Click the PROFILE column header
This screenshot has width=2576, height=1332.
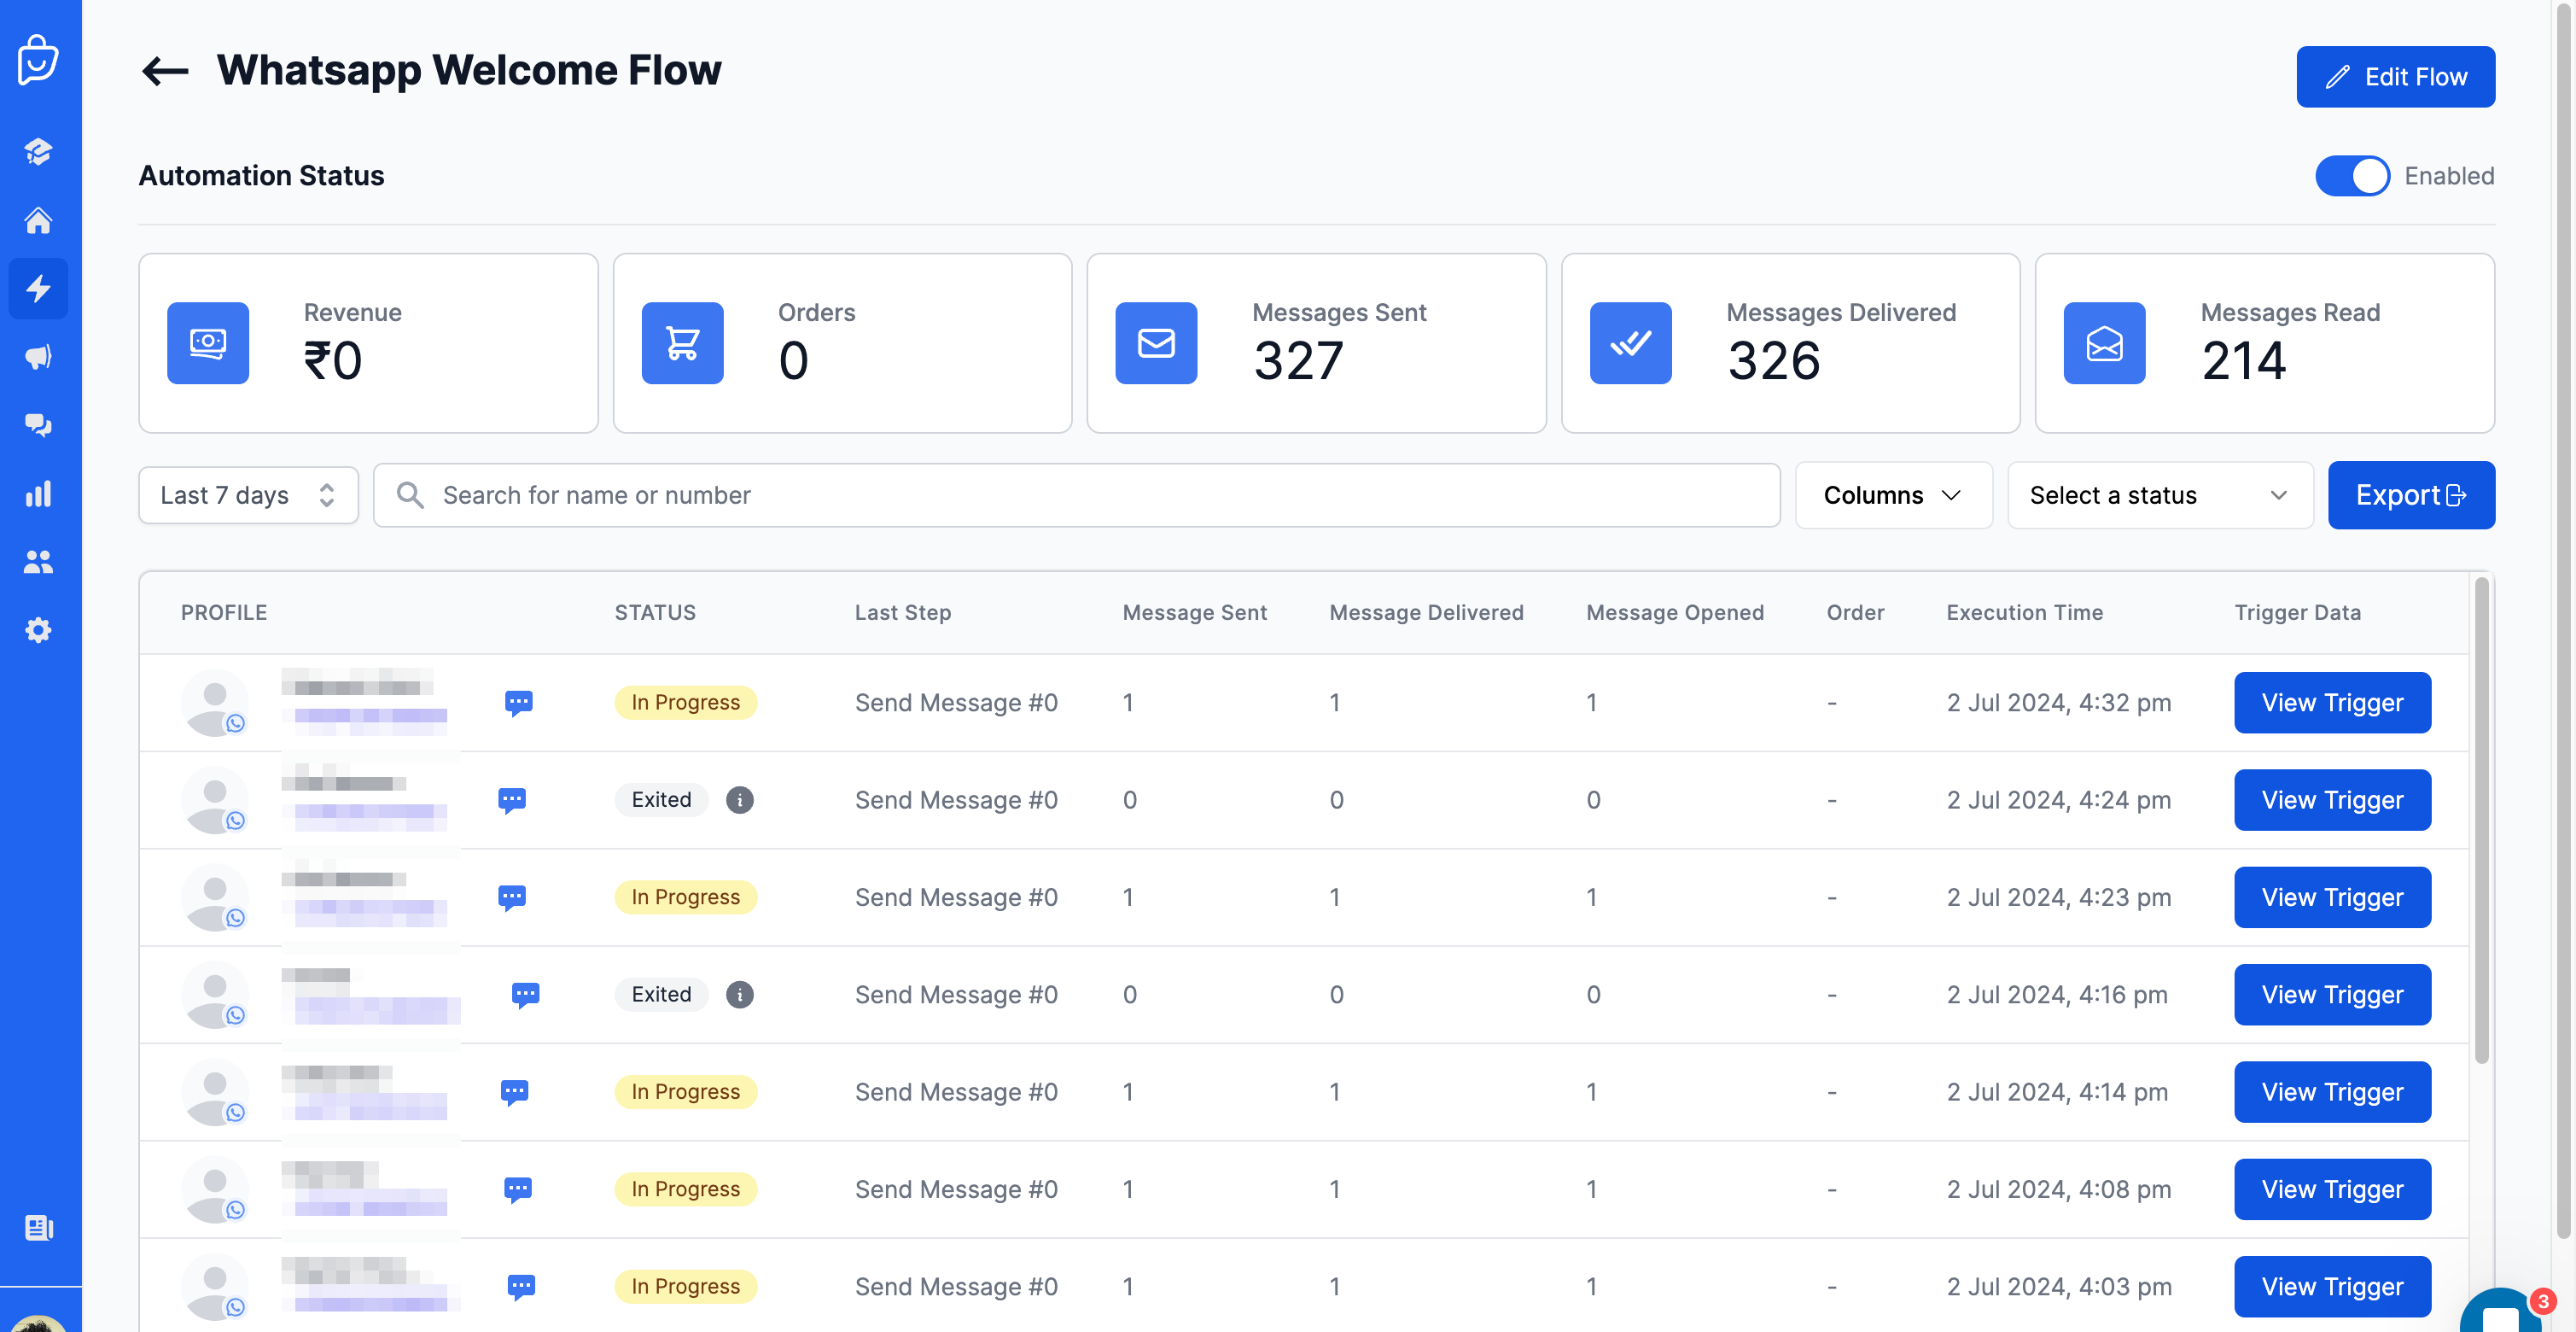click(224, 613)
